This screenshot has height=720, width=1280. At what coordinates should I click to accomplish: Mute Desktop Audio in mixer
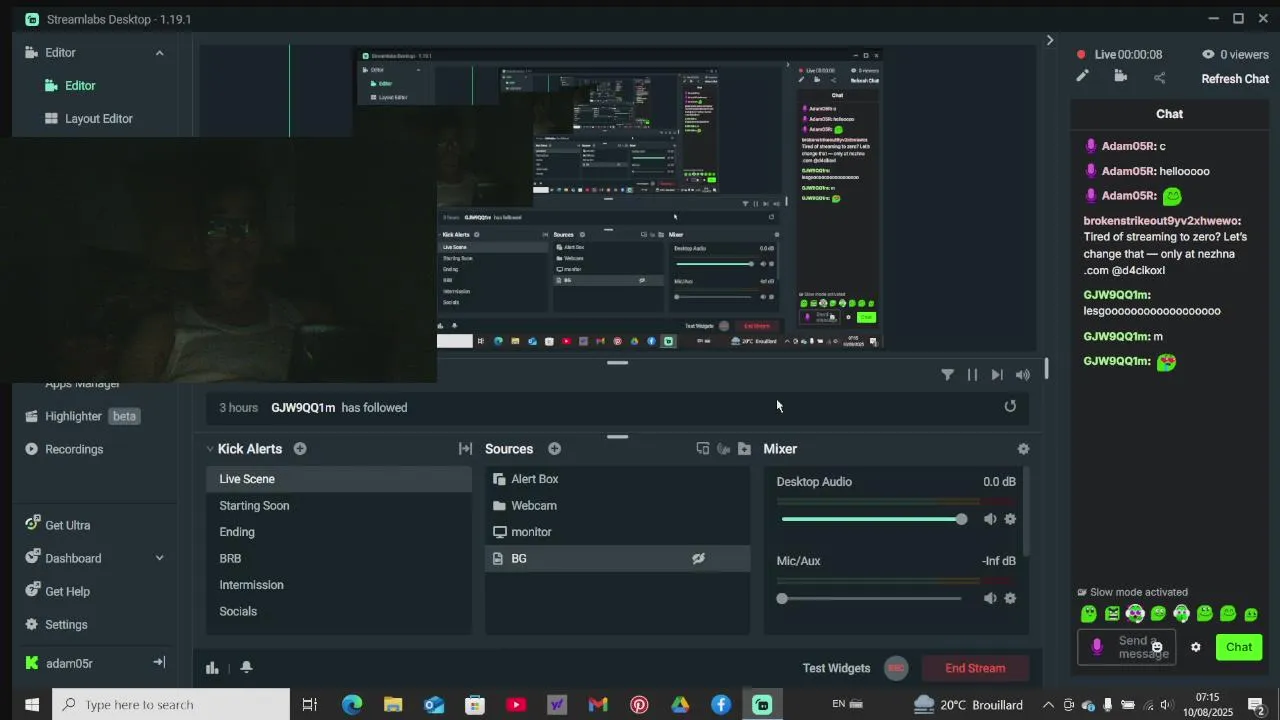(x=990, y=519)
